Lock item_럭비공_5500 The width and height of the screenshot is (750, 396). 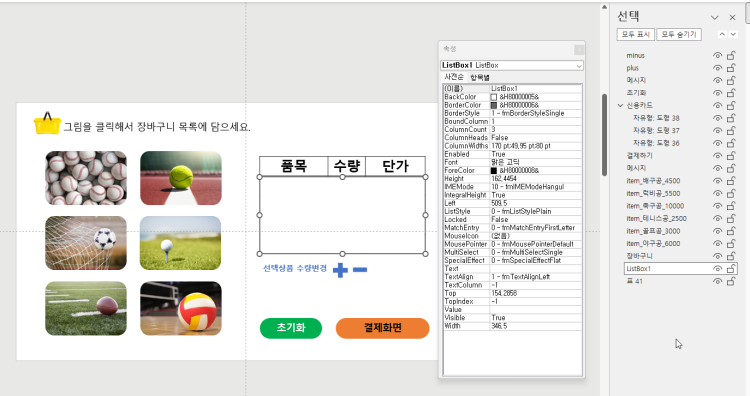point(731,193)
